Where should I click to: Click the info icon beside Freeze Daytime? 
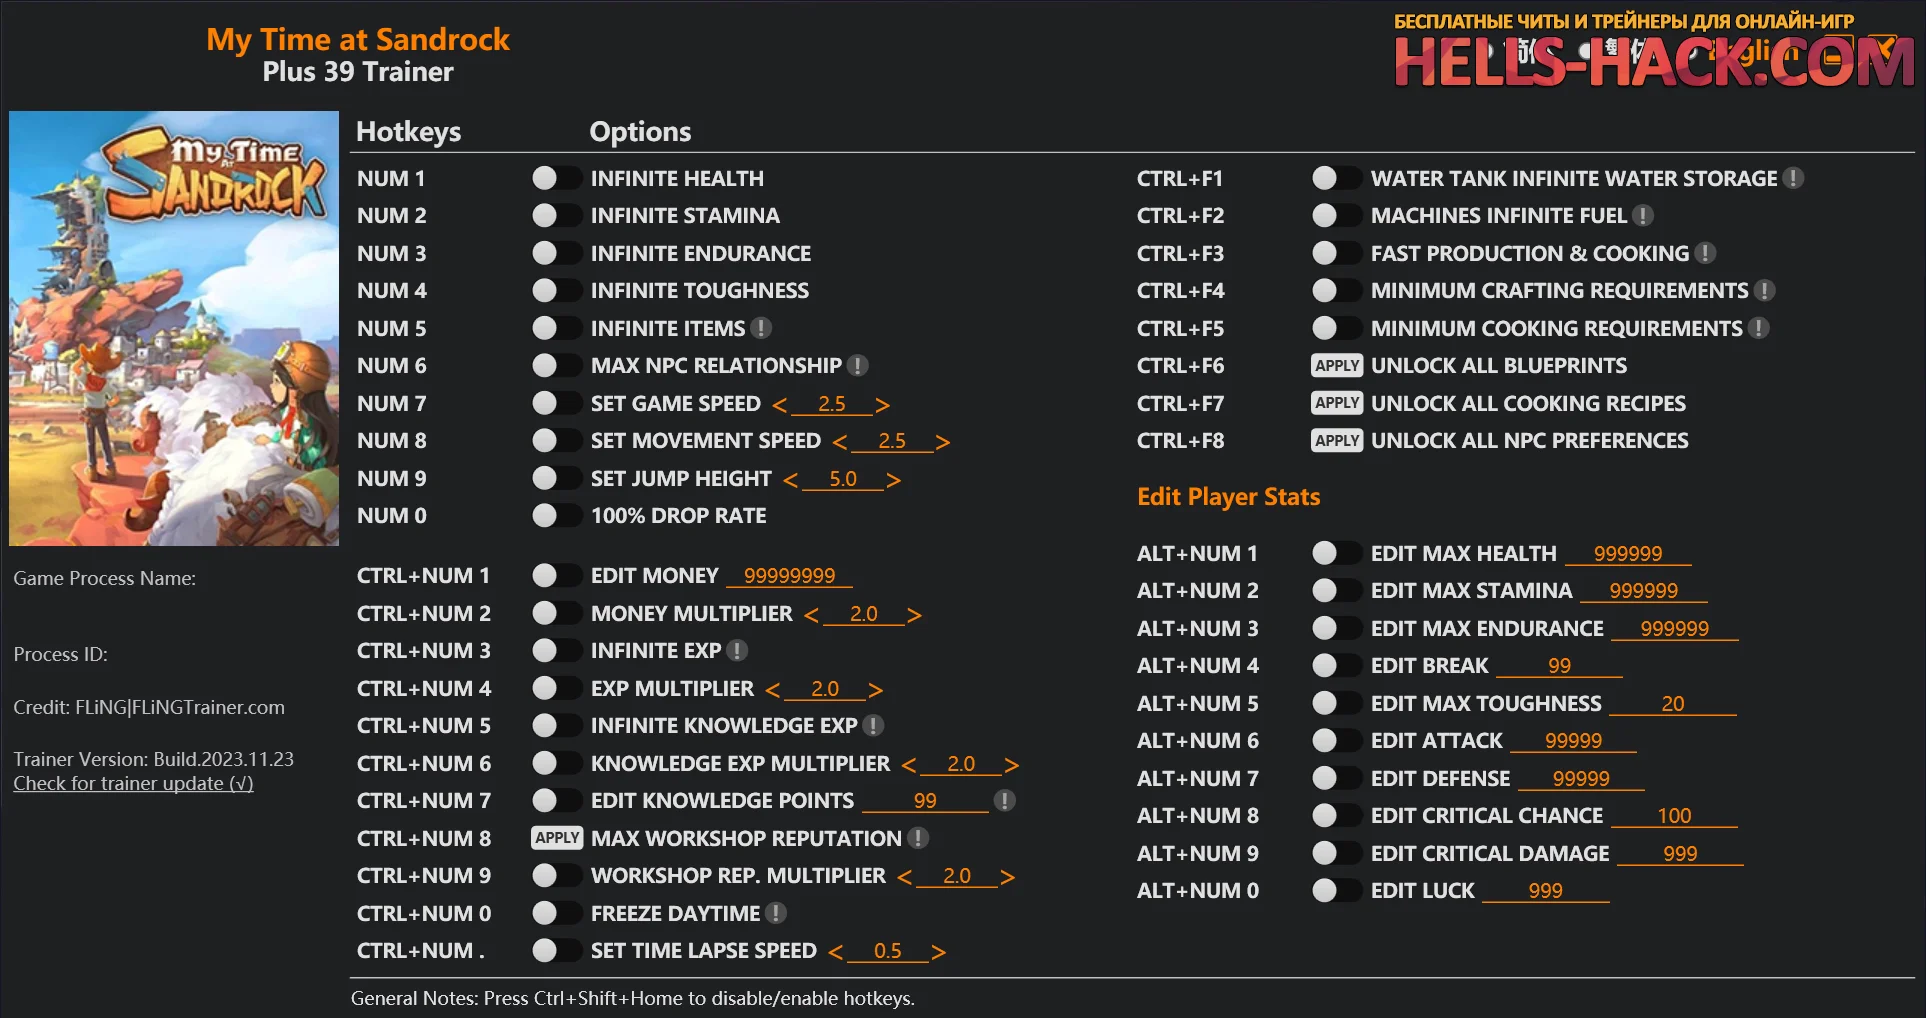pos(776,913)
